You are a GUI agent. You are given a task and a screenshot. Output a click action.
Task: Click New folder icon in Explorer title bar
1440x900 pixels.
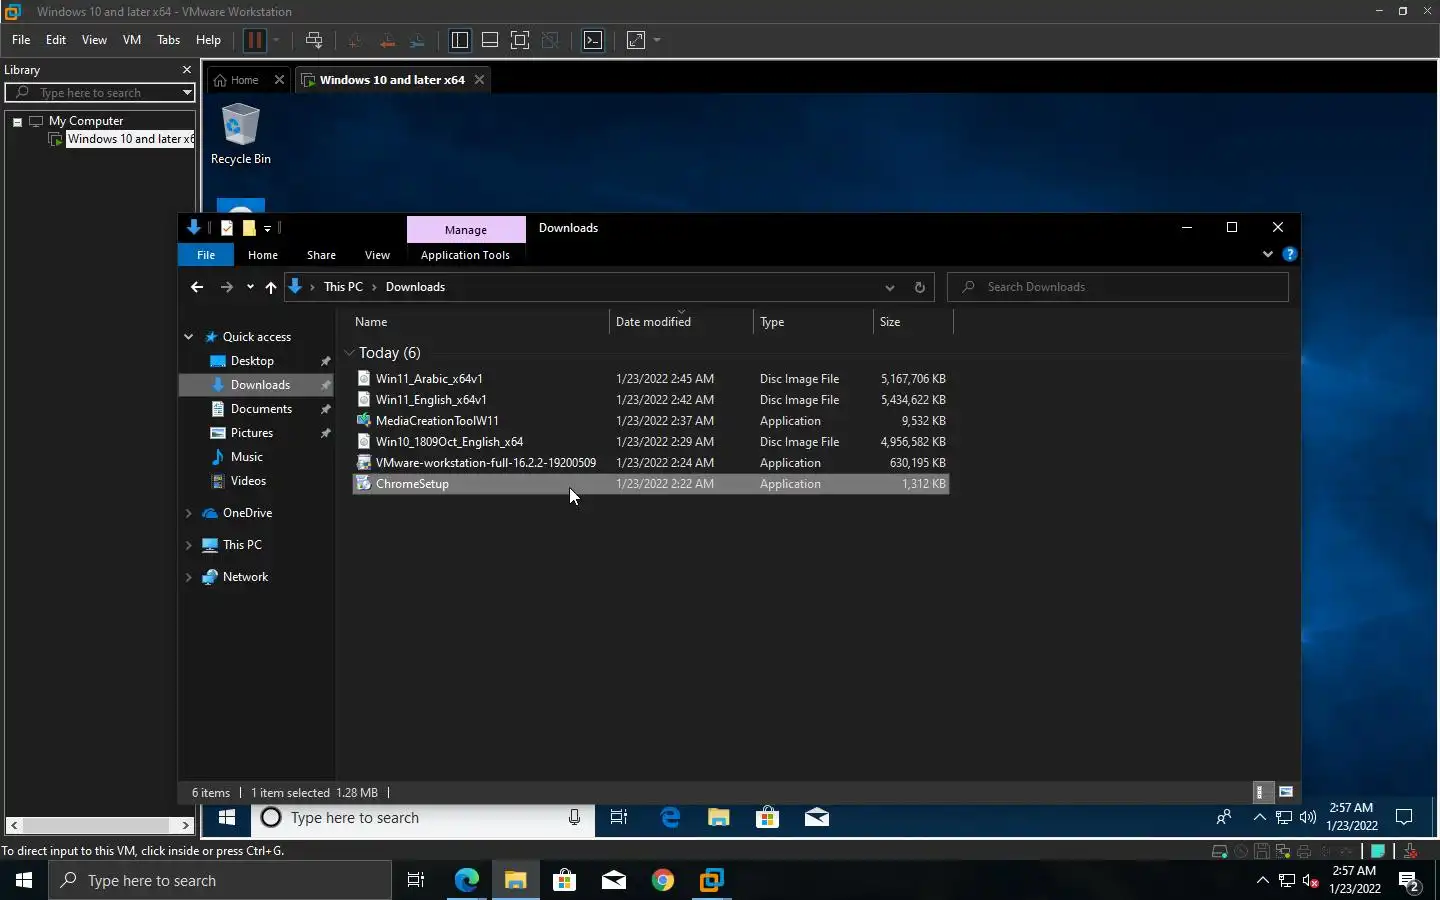coord(249,228)
